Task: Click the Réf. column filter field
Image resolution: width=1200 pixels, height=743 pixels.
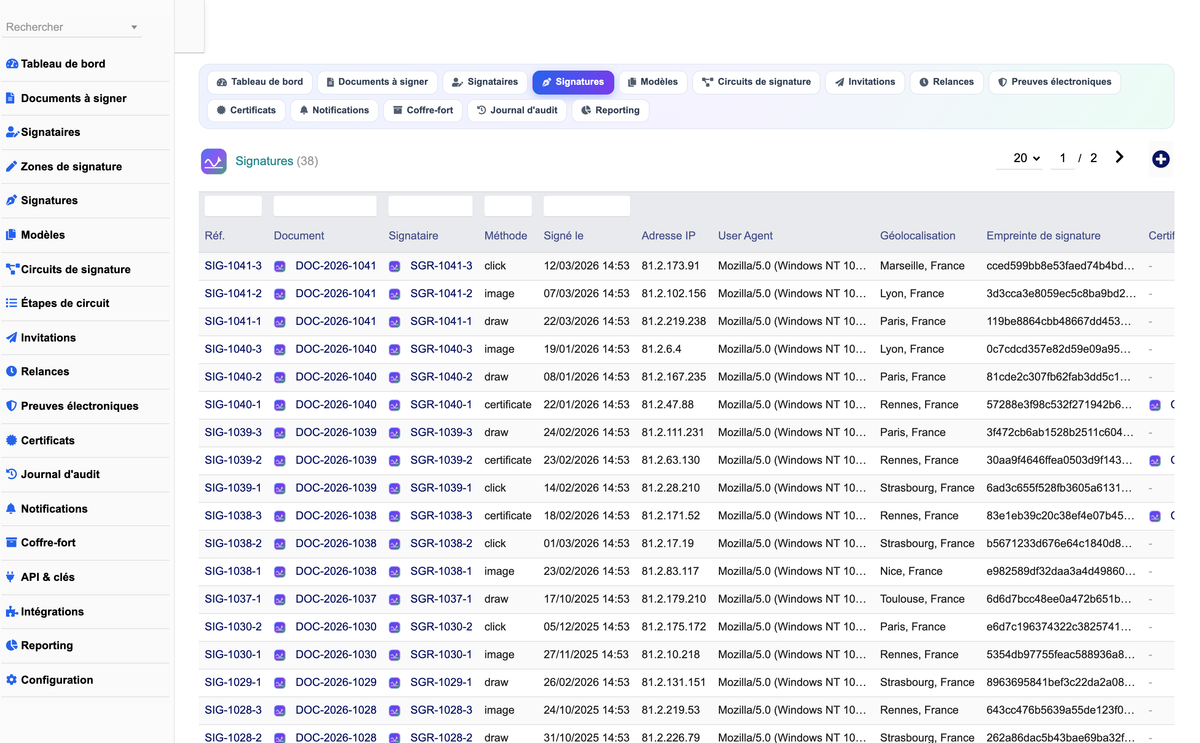Action: click(x=233, y=206)
